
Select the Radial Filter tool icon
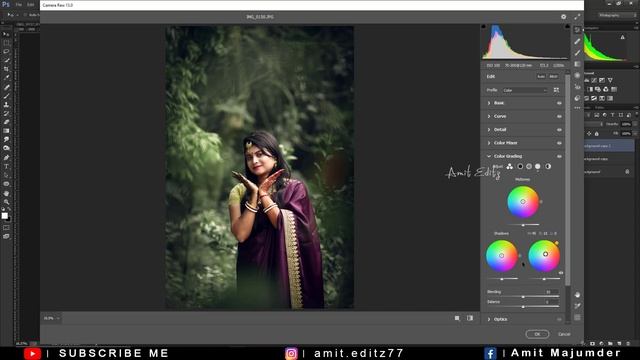point(577,76)
